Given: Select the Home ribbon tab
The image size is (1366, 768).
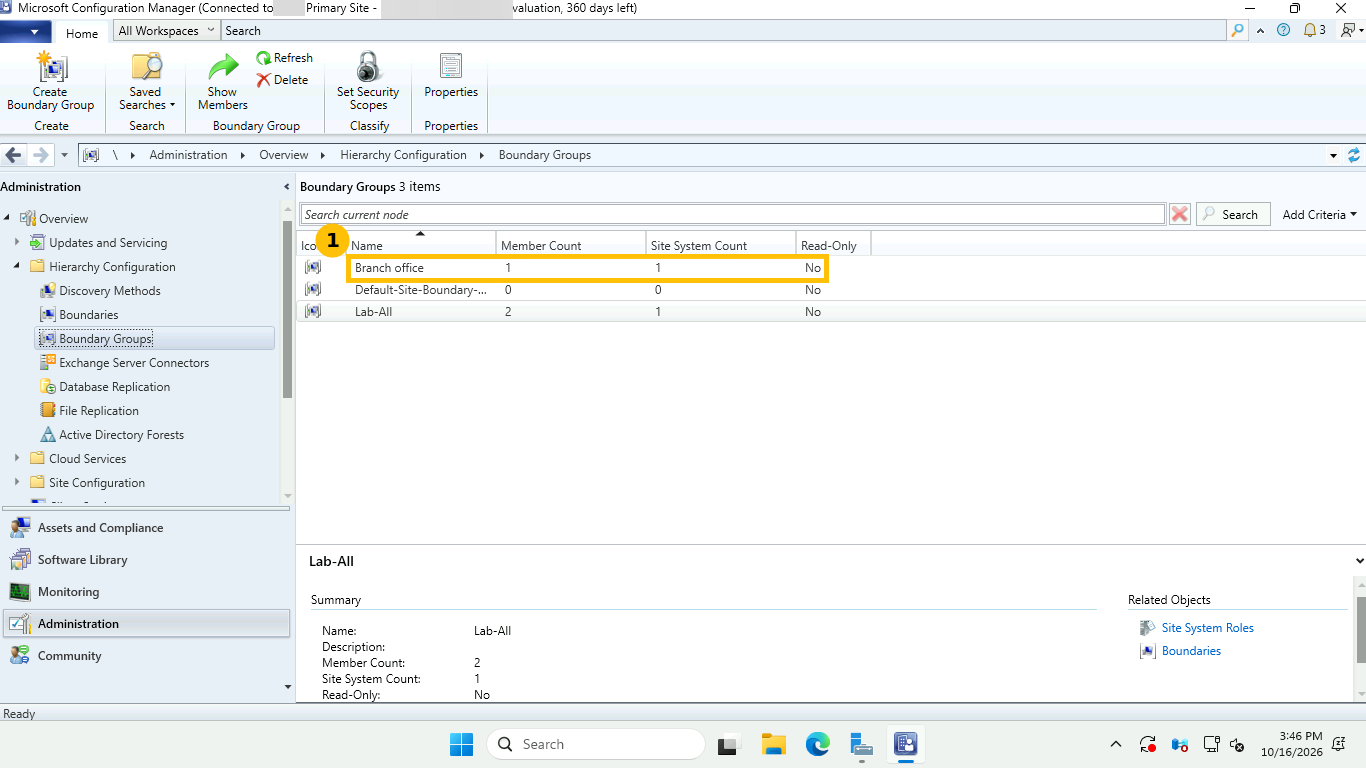Looking at the screenshot, I should 82,33.
